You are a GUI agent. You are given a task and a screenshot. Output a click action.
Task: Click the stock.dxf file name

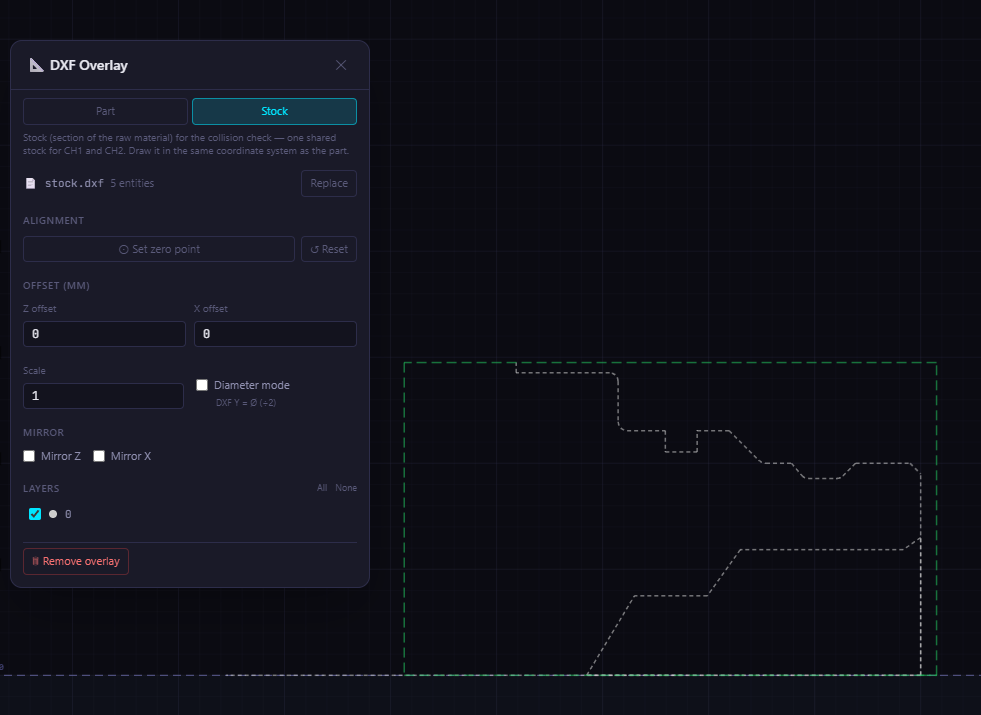pos(74,183)
